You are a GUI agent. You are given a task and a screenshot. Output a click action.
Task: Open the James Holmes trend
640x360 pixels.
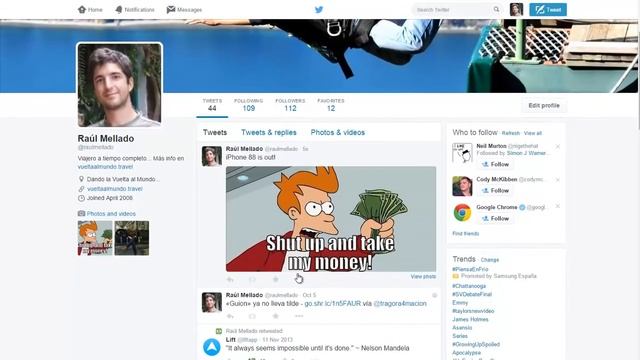click(470, 320)
